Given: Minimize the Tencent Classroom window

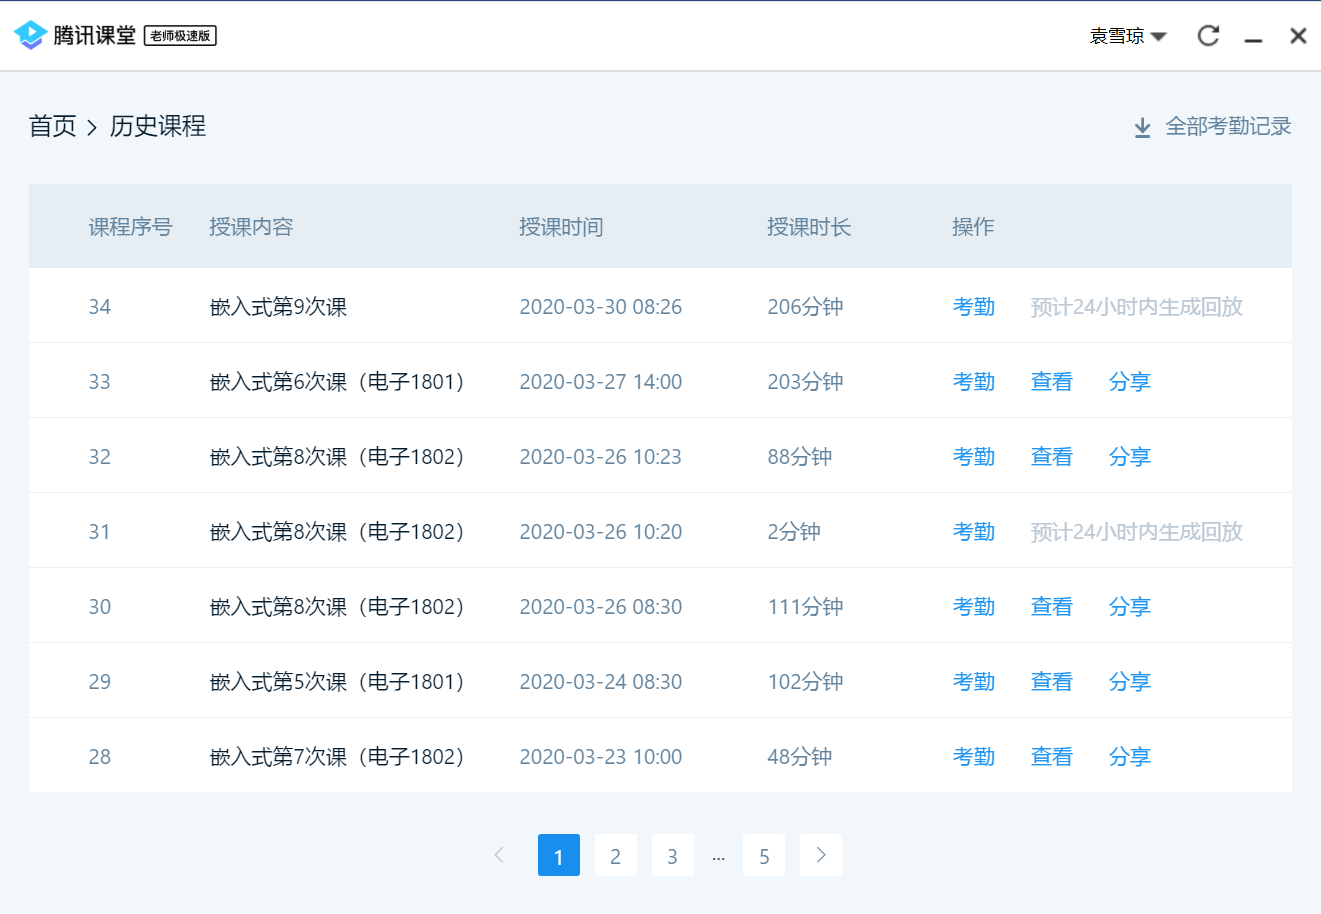Looking at the screenshot, I should pos(1253,37).
